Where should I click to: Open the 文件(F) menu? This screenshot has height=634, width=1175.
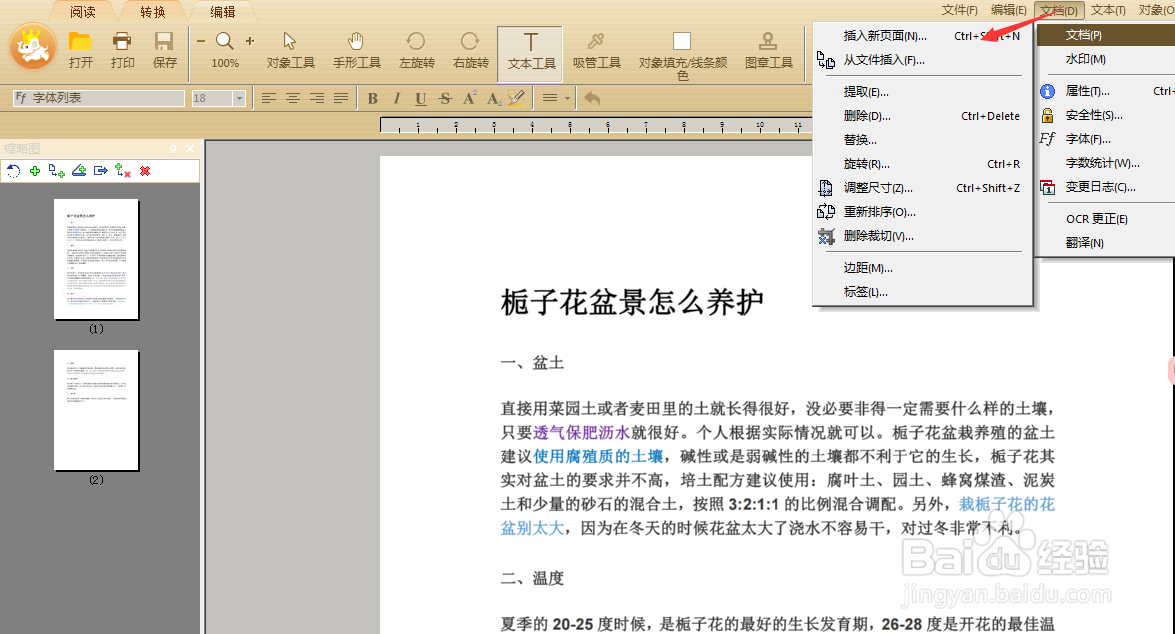click(960, 10)
